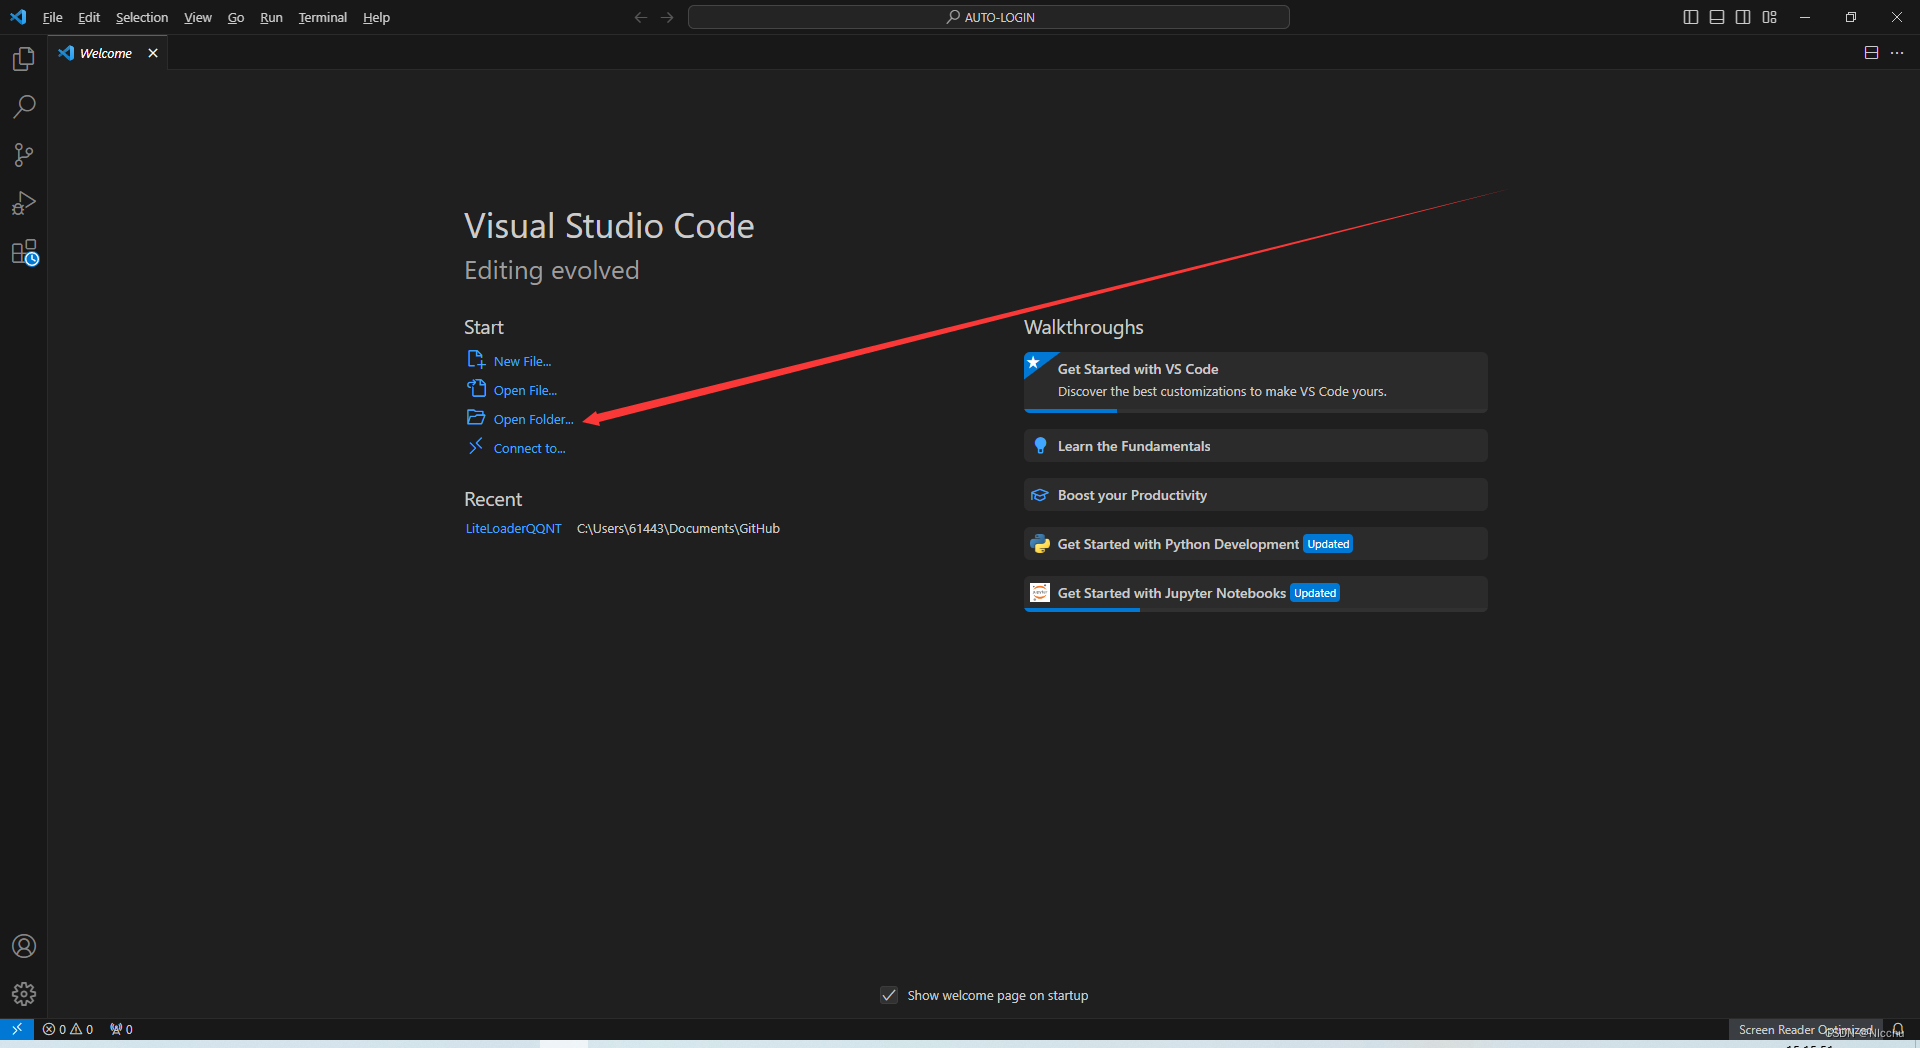1920x1048 pixels.
Task: Click the Open File icon under Start
Action: tap(476, 389)
